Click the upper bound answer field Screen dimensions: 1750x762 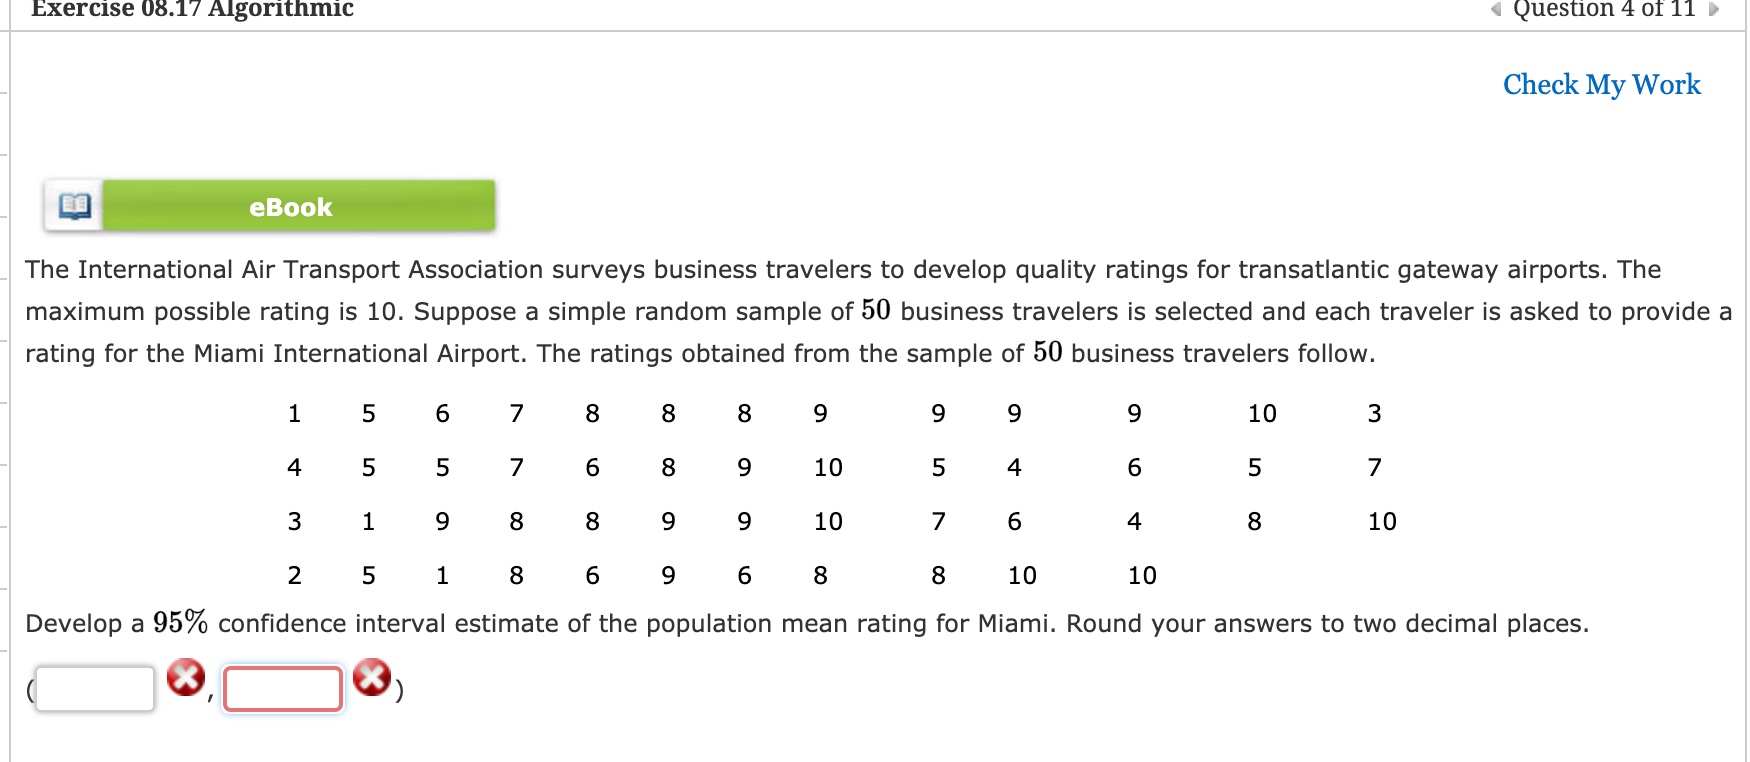pos(283,689)
